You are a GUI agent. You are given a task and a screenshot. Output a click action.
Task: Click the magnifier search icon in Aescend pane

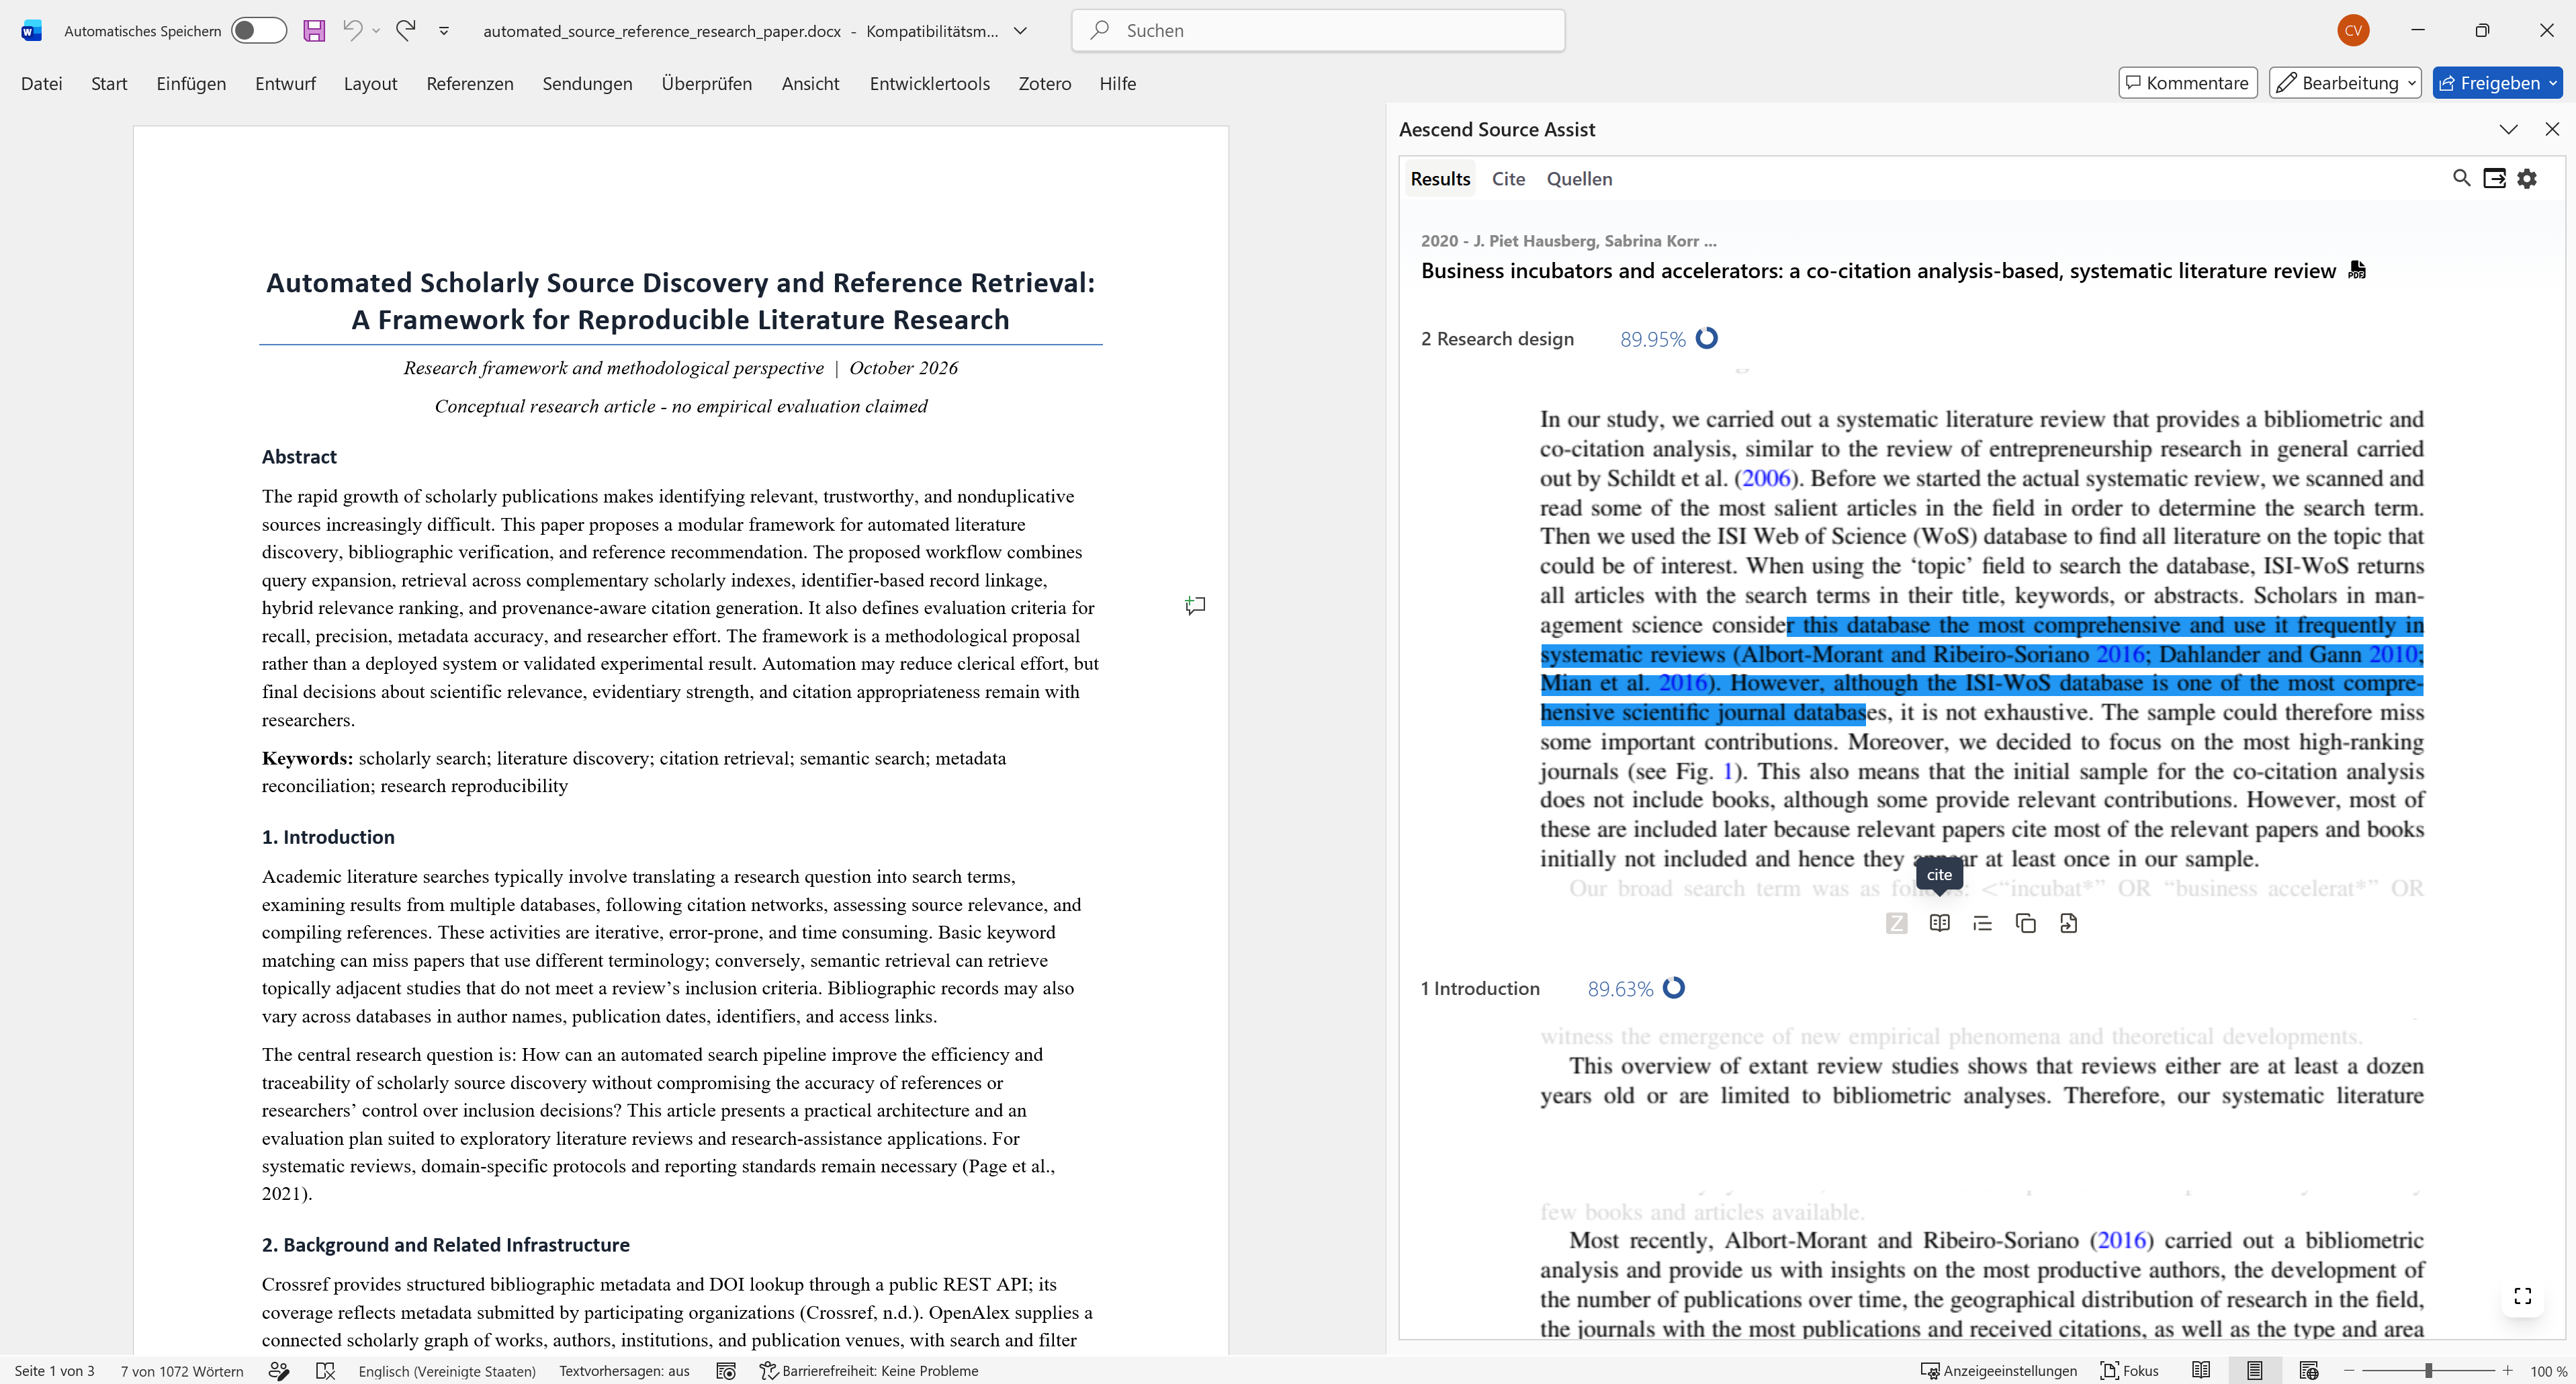coord(2462,178)
